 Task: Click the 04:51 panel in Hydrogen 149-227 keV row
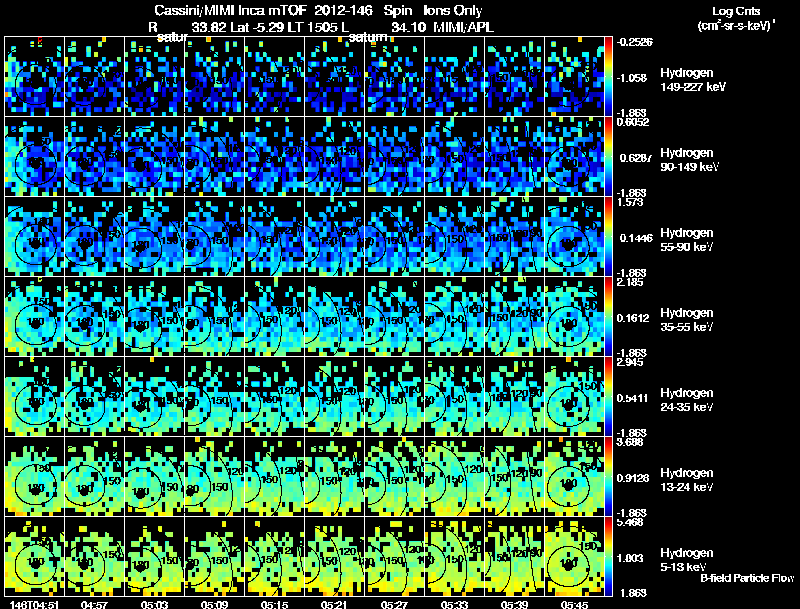34,77
